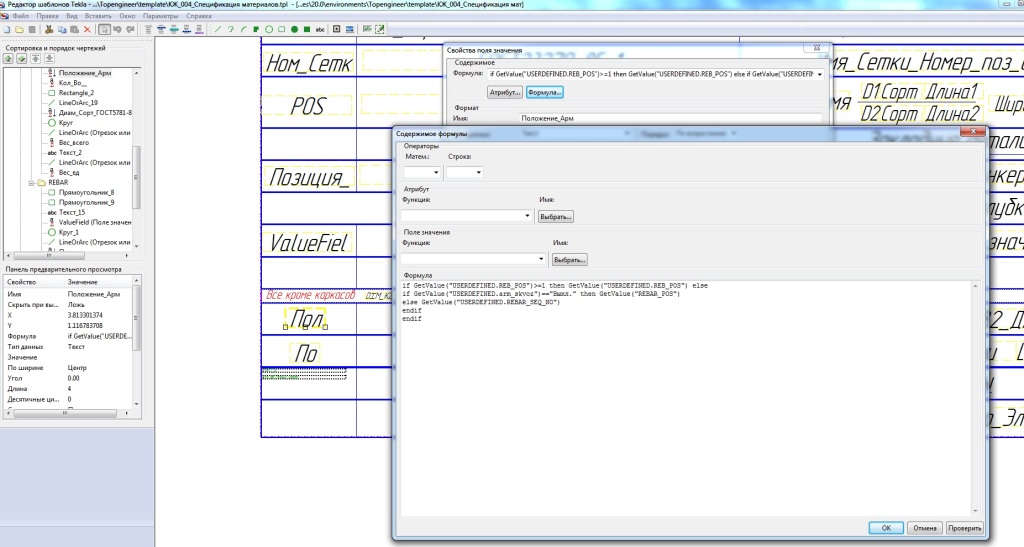Click the Атрибут... button
1024x547 pixels.
point(504,92)
